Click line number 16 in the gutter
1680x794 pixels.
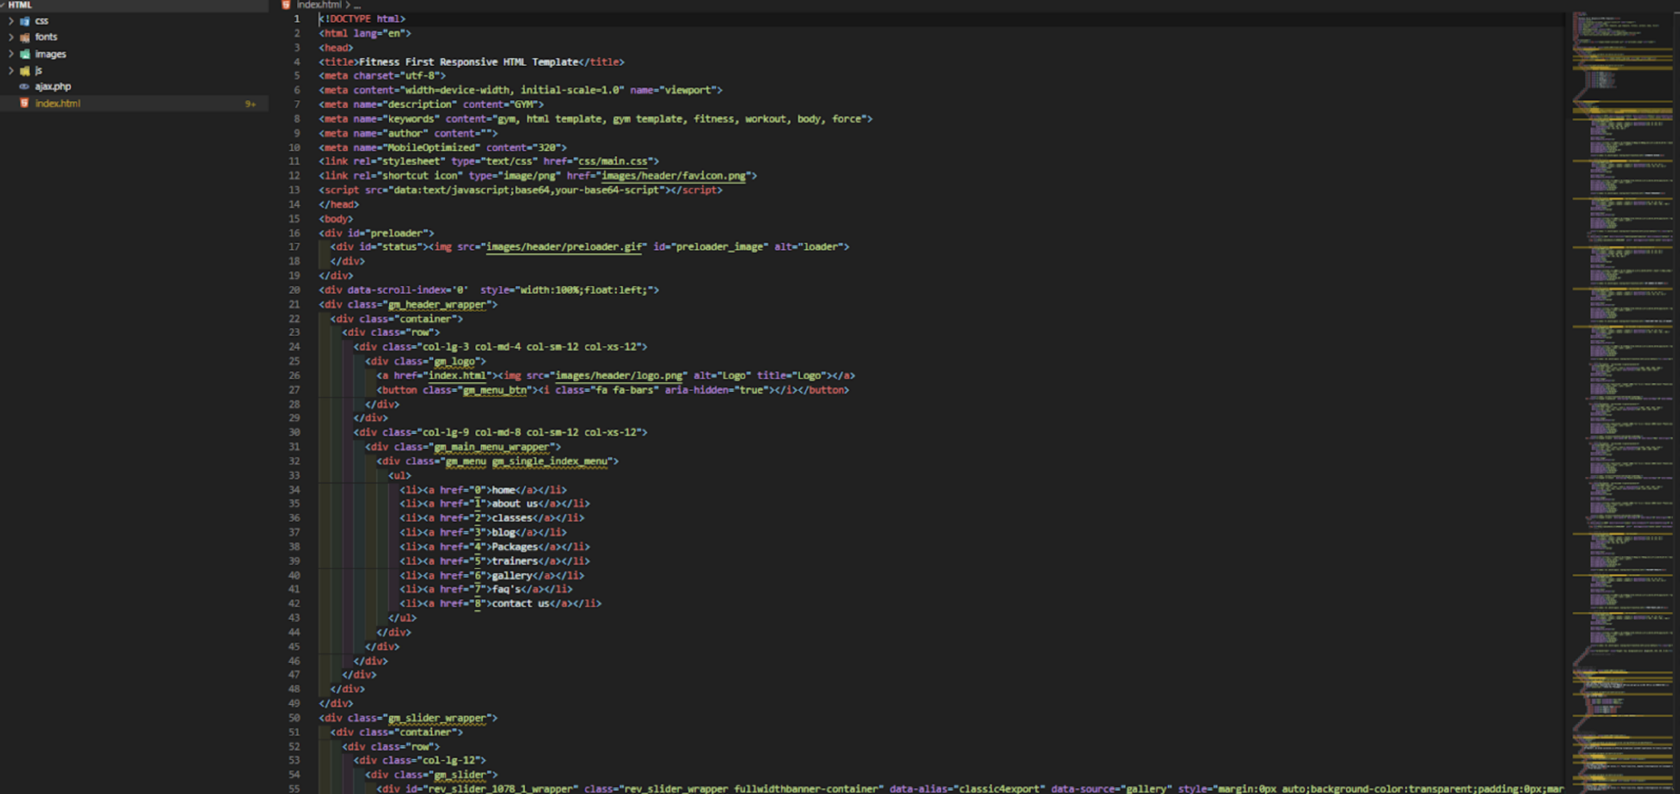[294, 233]
